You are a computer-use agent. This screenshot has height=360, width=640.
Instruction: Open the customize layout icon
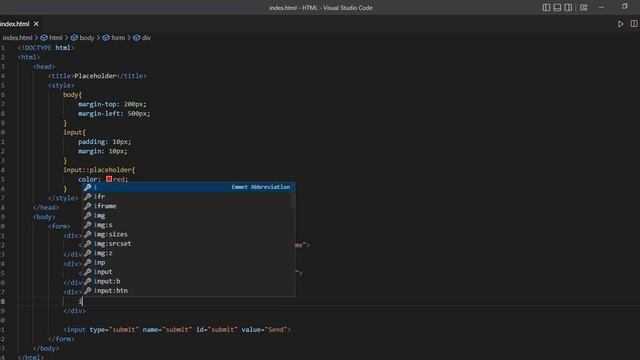point(584,7)
